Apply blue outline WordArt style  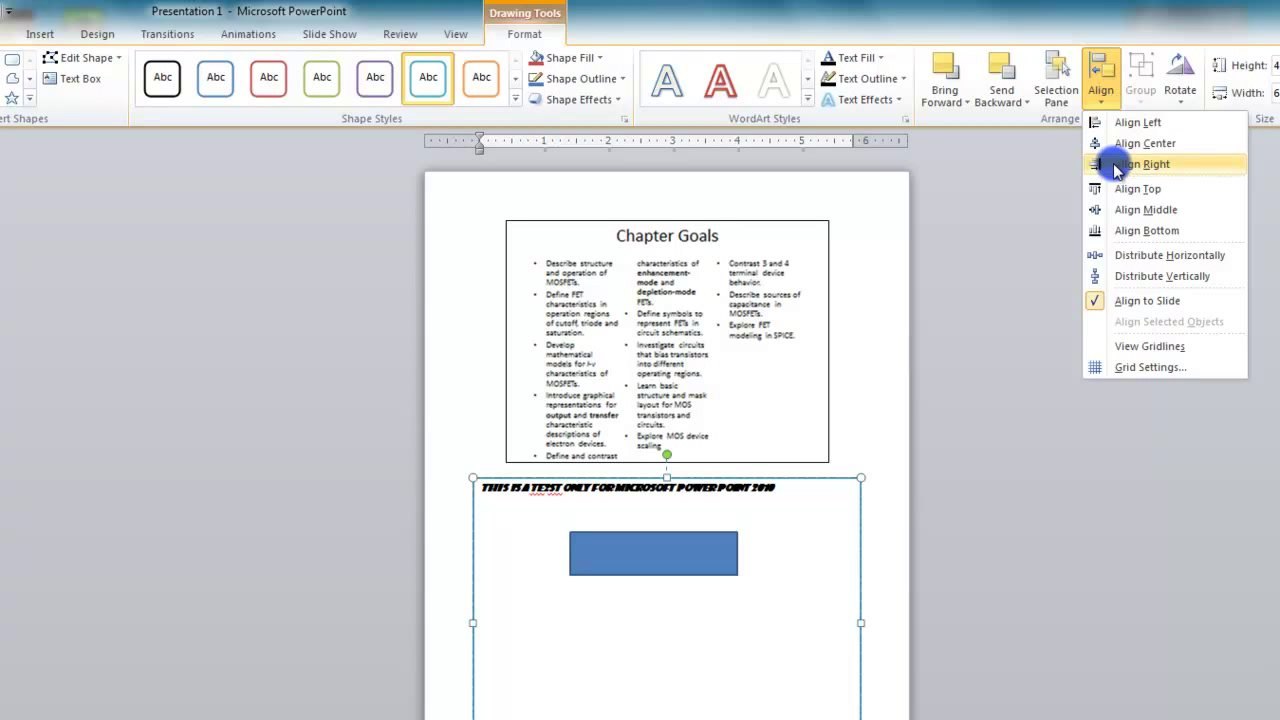(x=668, y=80)
